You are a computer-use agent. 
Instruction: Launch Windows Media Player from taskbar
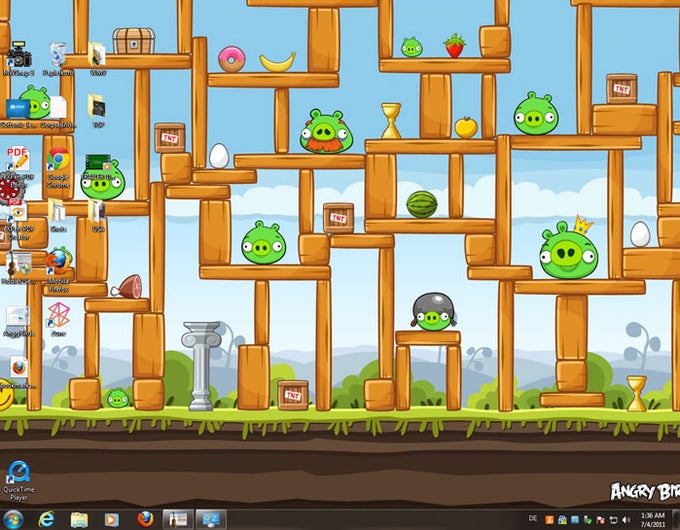pos(111,520)
